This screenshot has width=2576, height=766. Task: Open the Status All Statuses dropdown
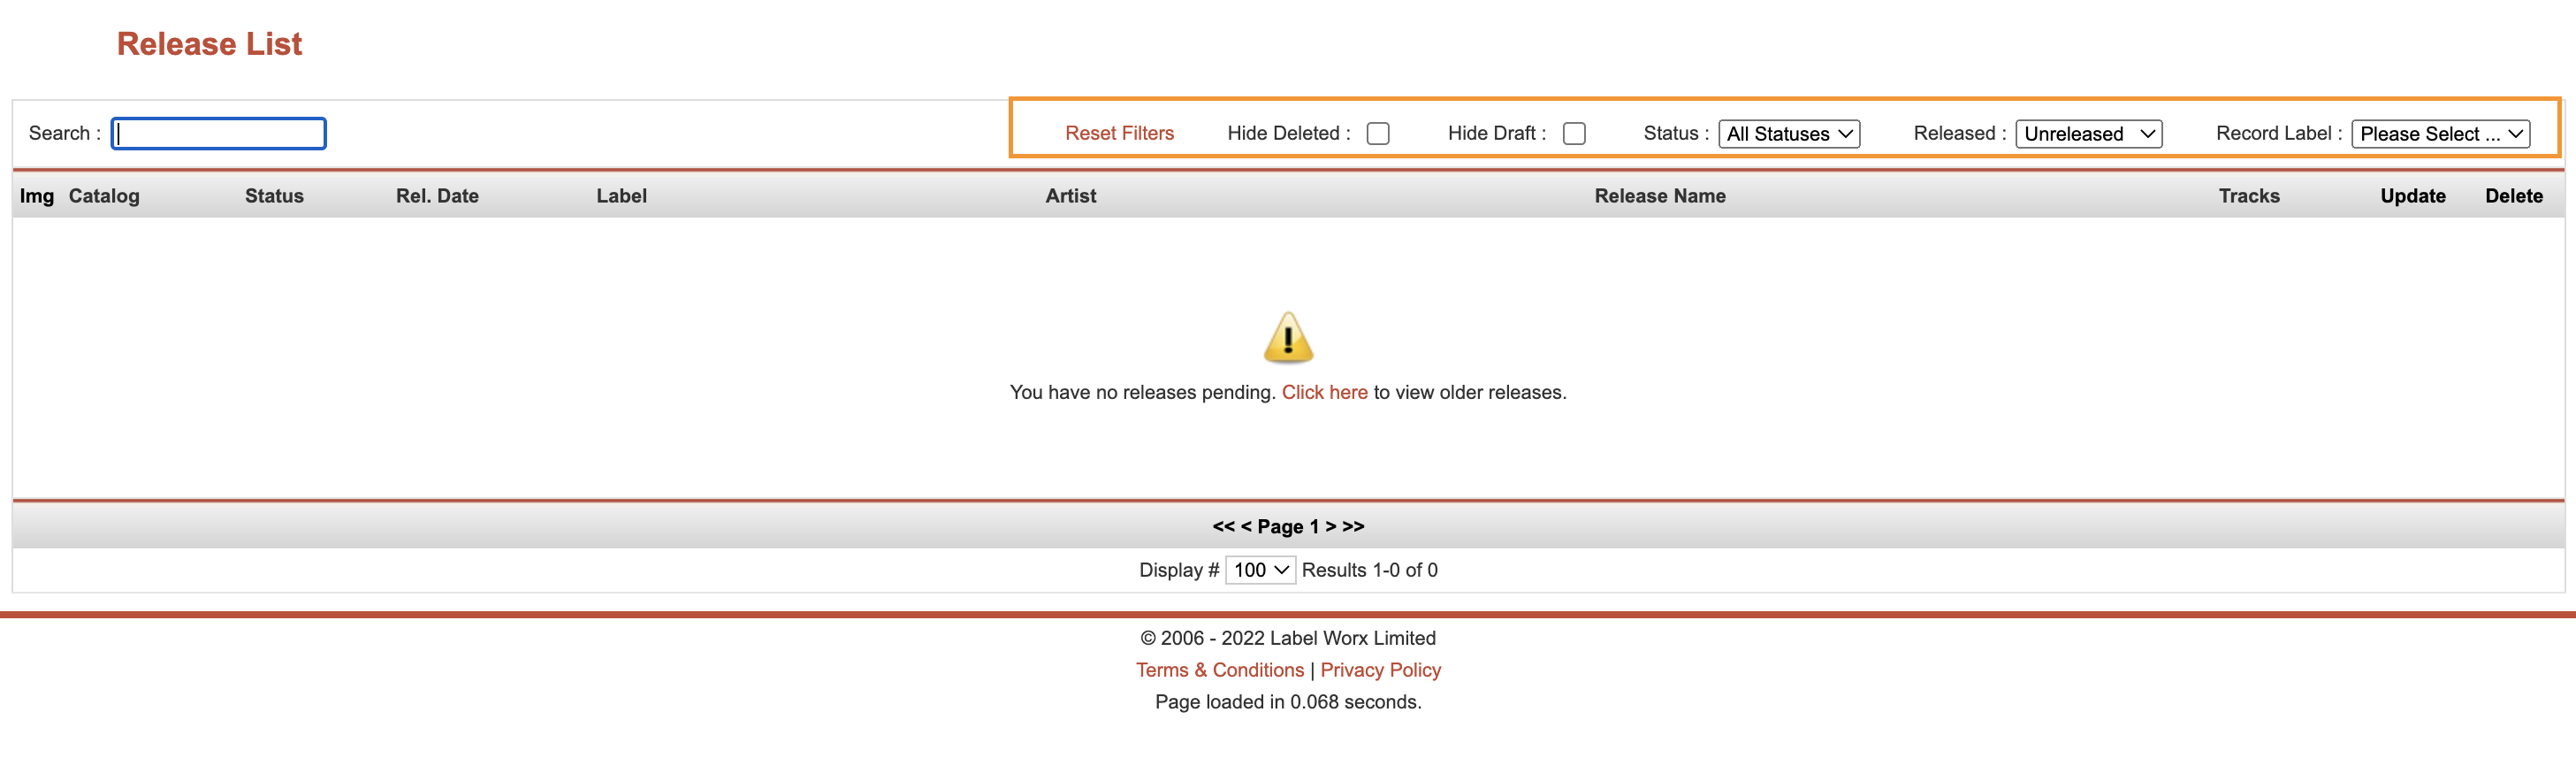tap(1789, 134)
